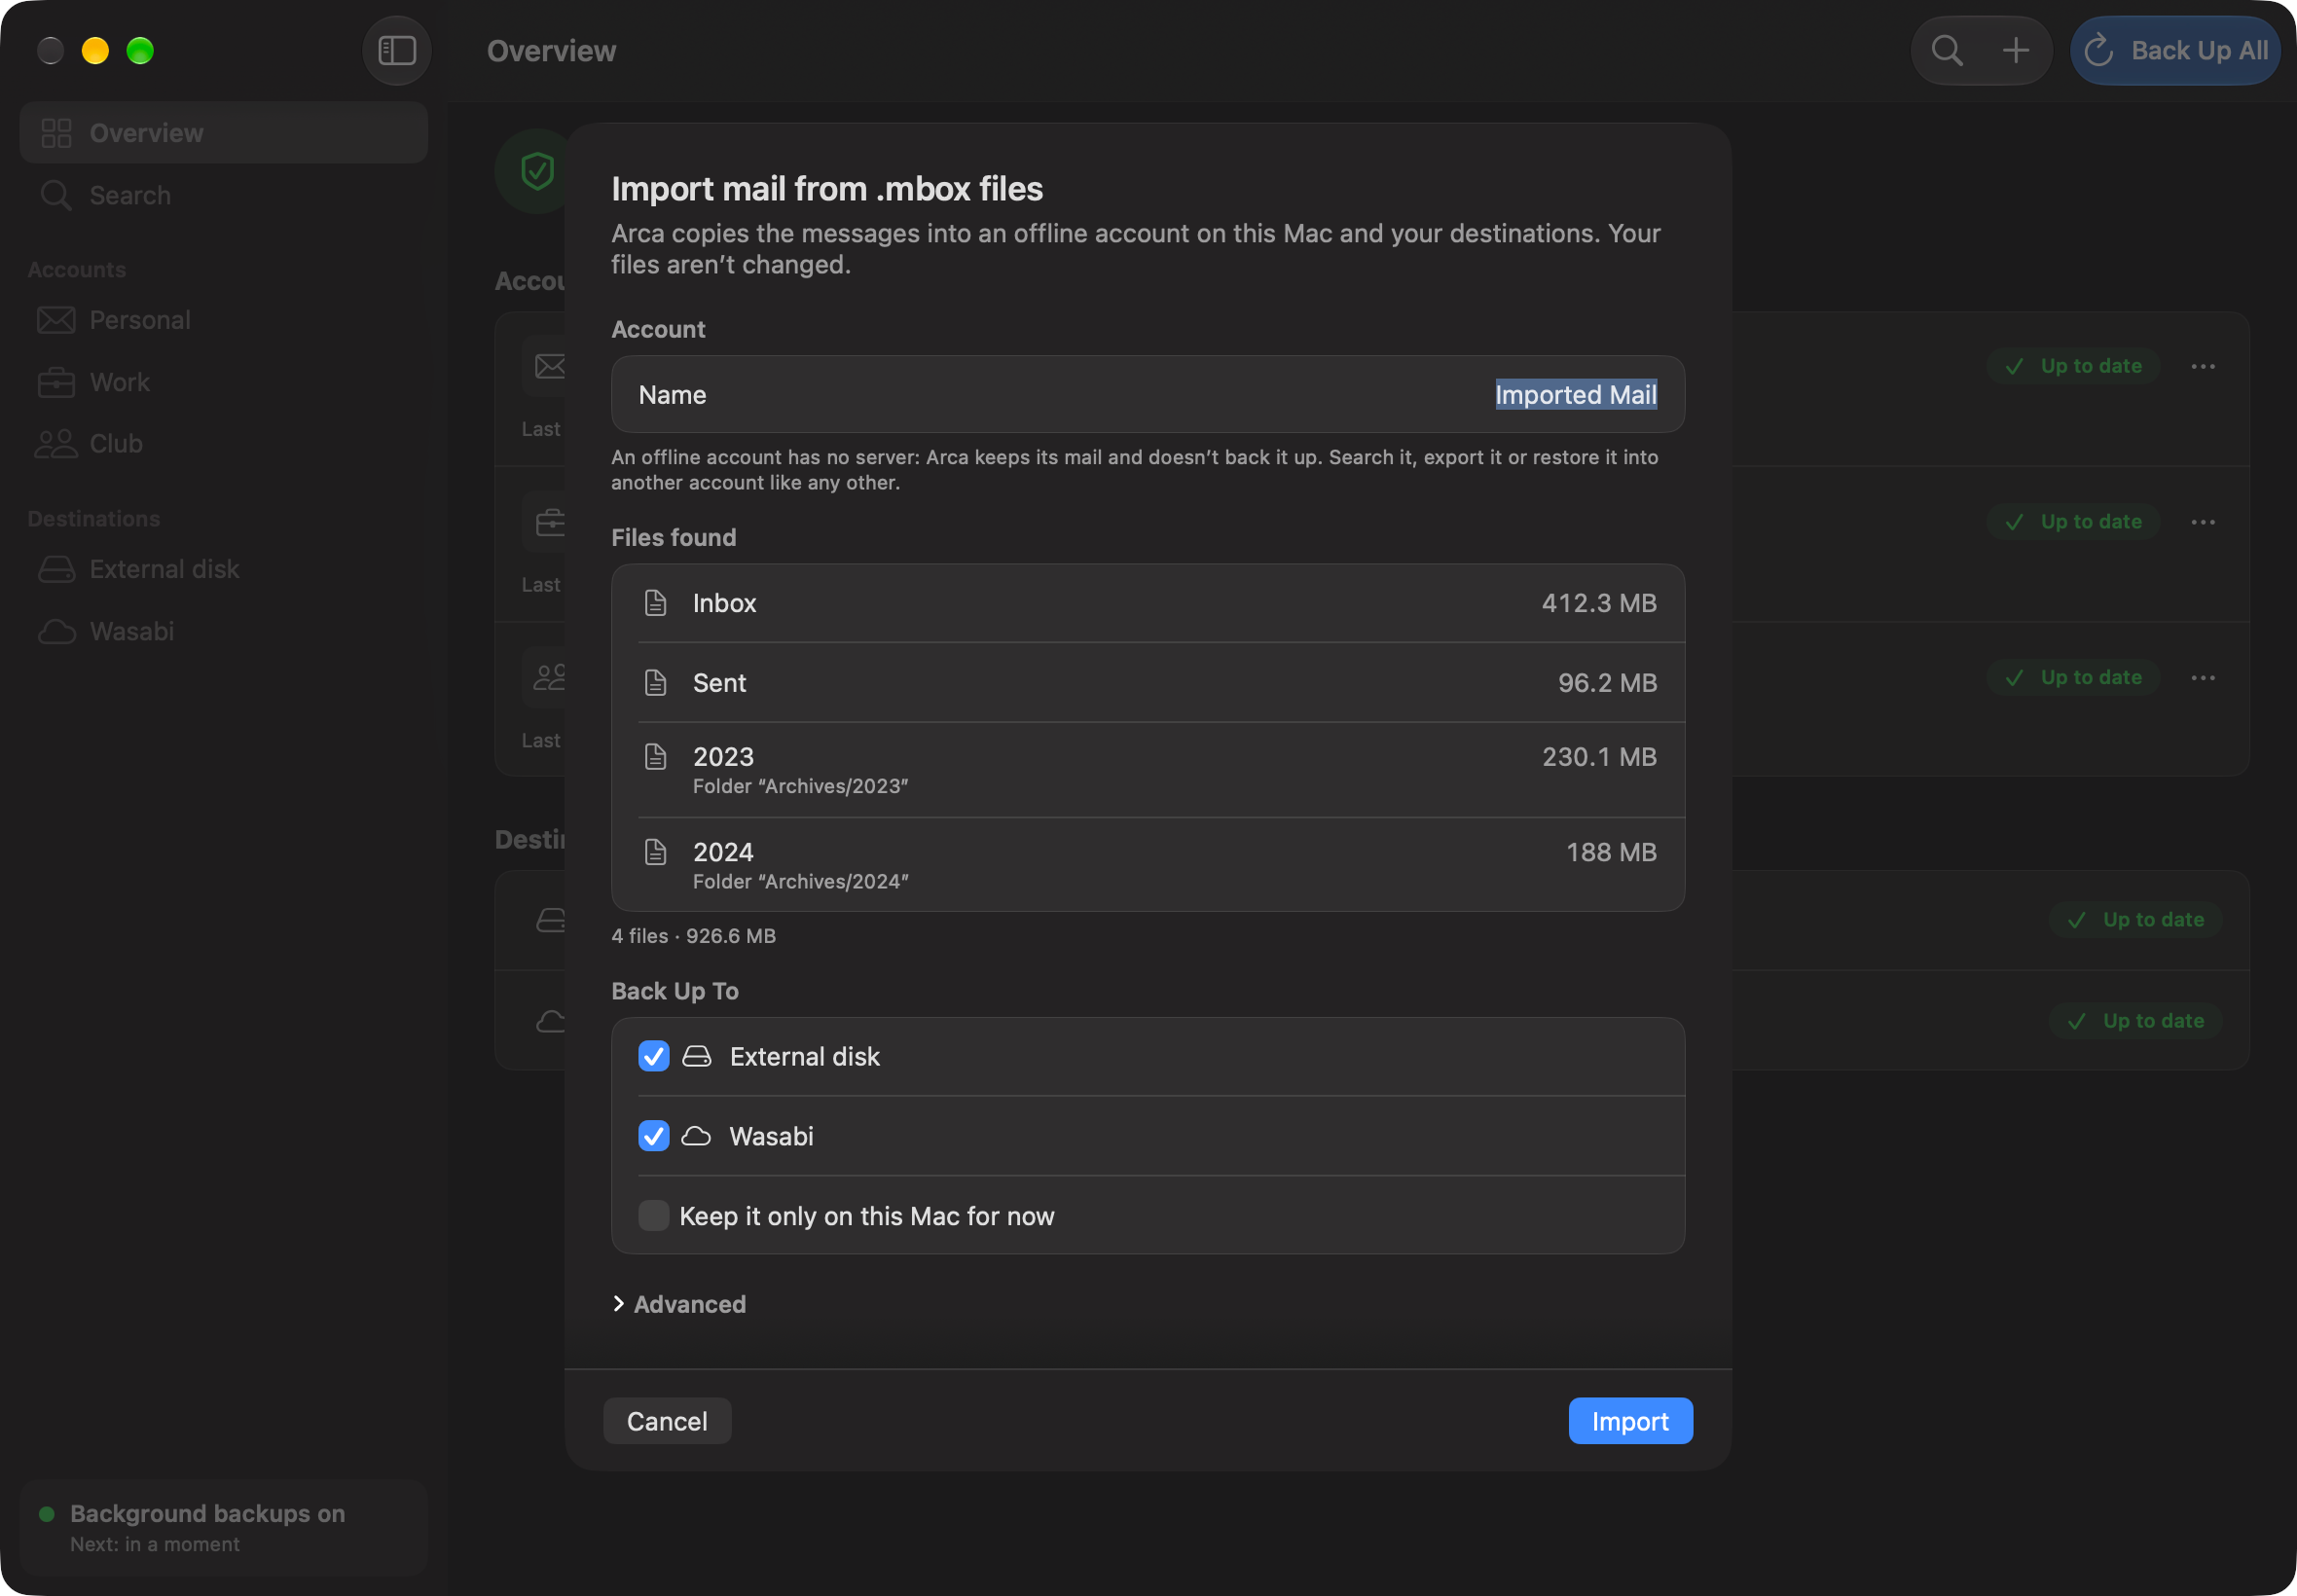Viewport: 2297px width, 1596px height.
Task: Open the second account's more options ellipsis
Action: (x=2203, y=522)
